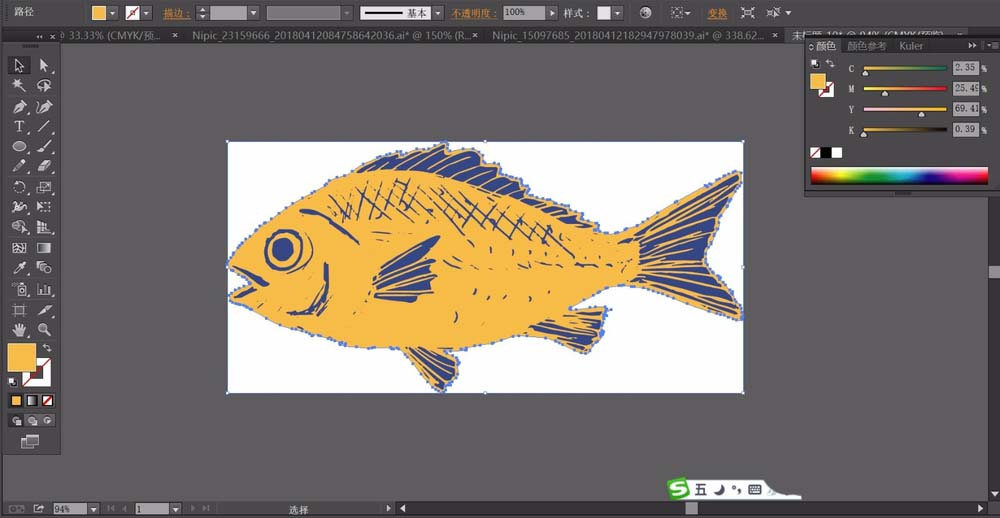Image resolution: width=1000 pixels, height=518 pixels.
Task: Select the Perspective Grid tool
Action: click(44, 227)
